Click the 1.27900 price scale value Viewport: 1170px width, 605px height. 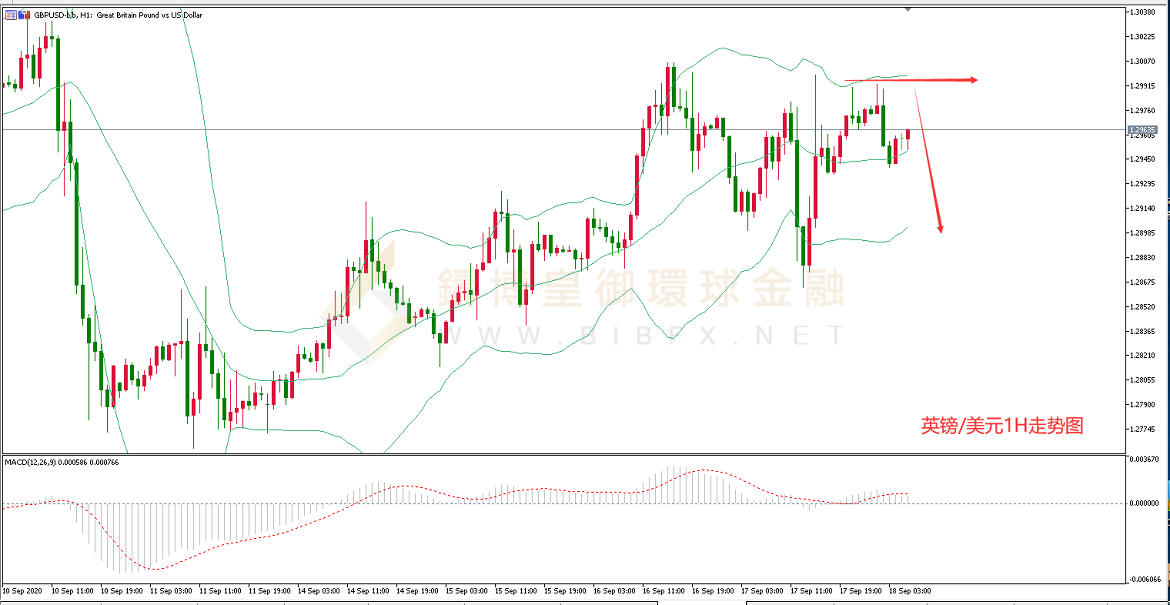1143,404
